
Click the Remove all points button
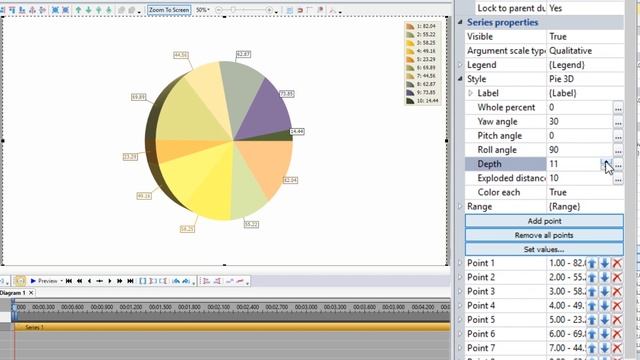click(x=544, y=235)
